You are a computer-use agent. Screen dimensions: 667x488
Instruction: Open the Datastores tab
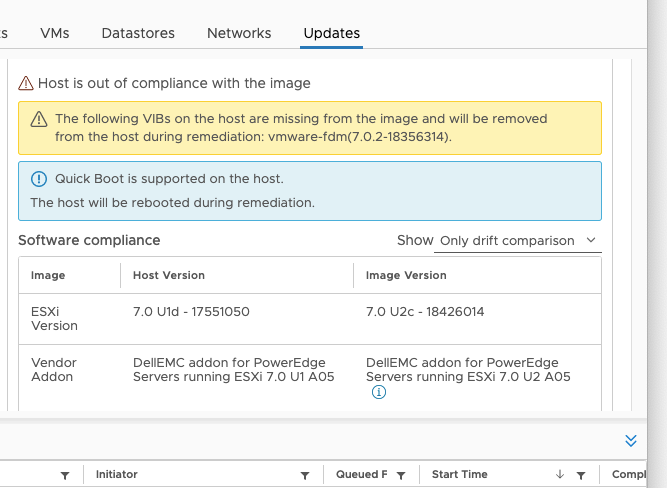click(138, 33)
